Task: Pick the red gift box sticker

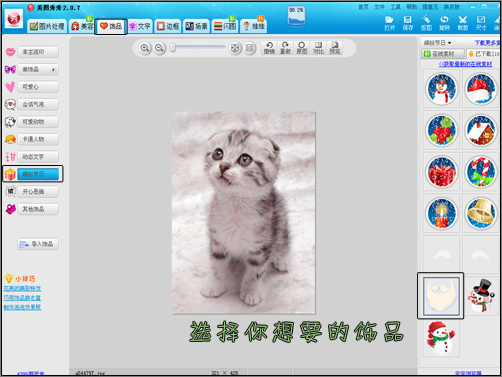Action: coord(441,172)
